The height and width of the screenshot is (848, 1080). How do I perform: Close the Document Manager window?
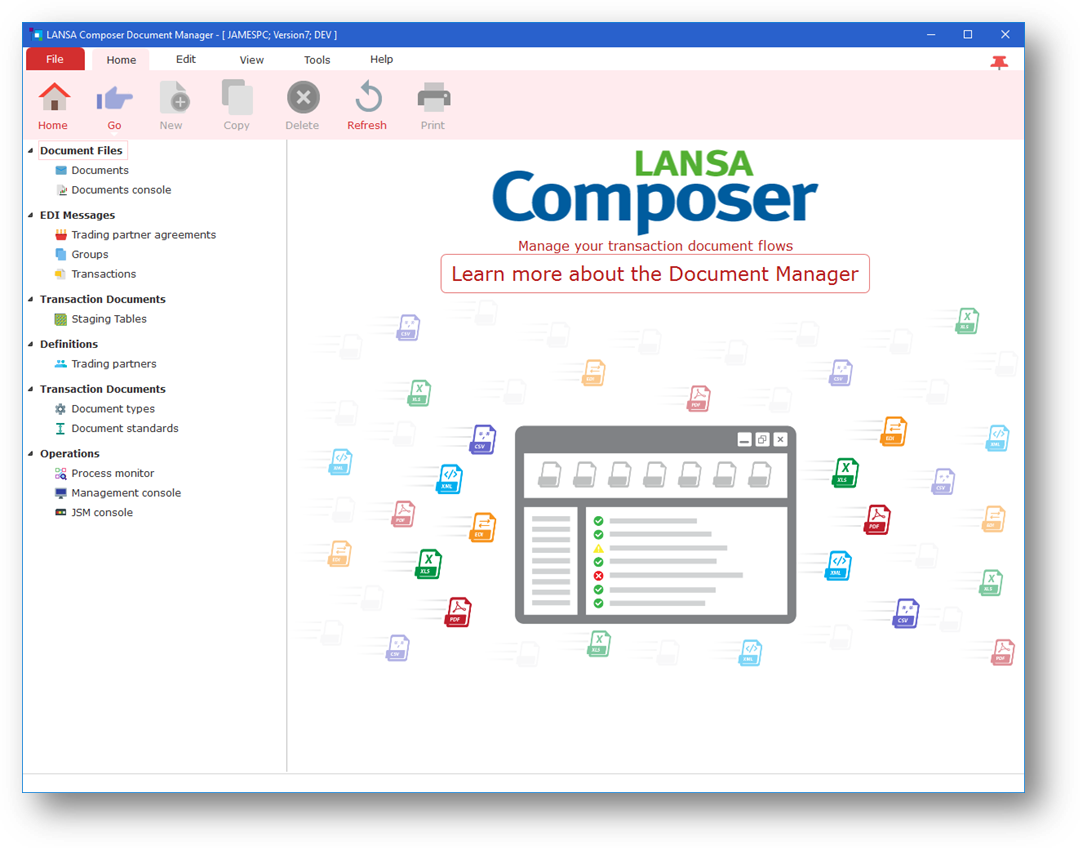click(x=1005, y=34)
